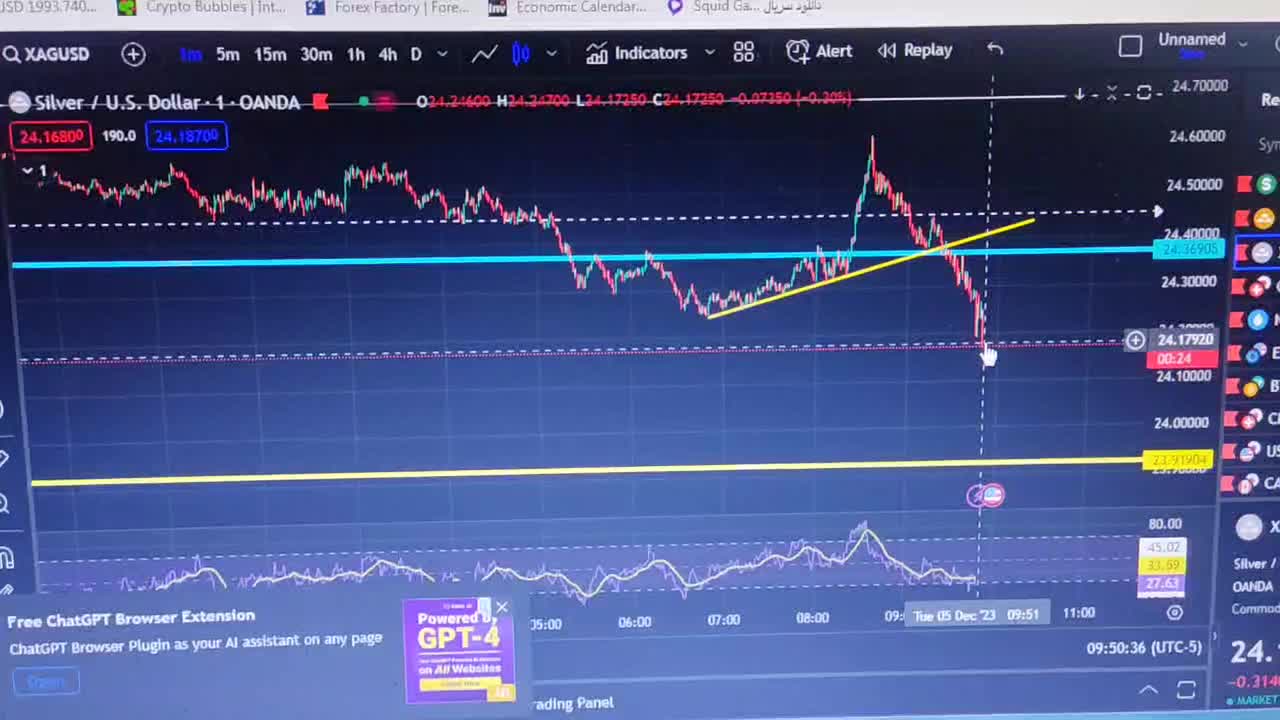Image resolution: width=1280 pixels, height=720 pixels.
Task: Expand the Unnamed layout dropdown arrow
Action: point(1243,43)
